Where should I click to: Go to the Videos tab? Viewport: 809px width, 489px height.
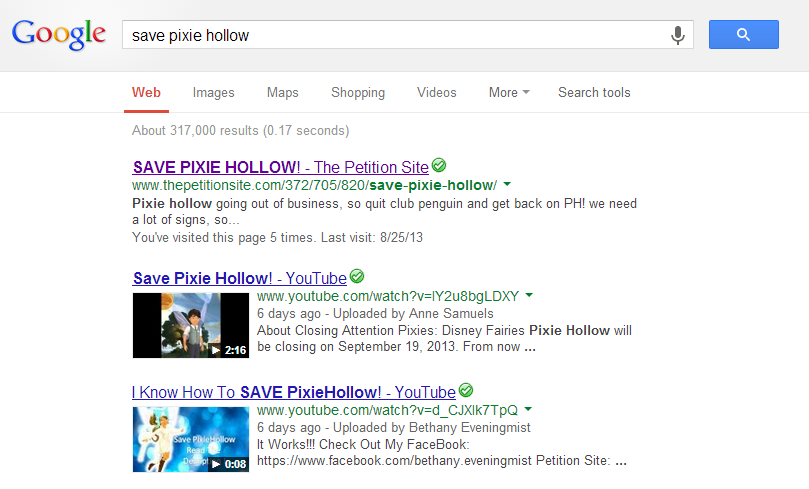[436, 93]
